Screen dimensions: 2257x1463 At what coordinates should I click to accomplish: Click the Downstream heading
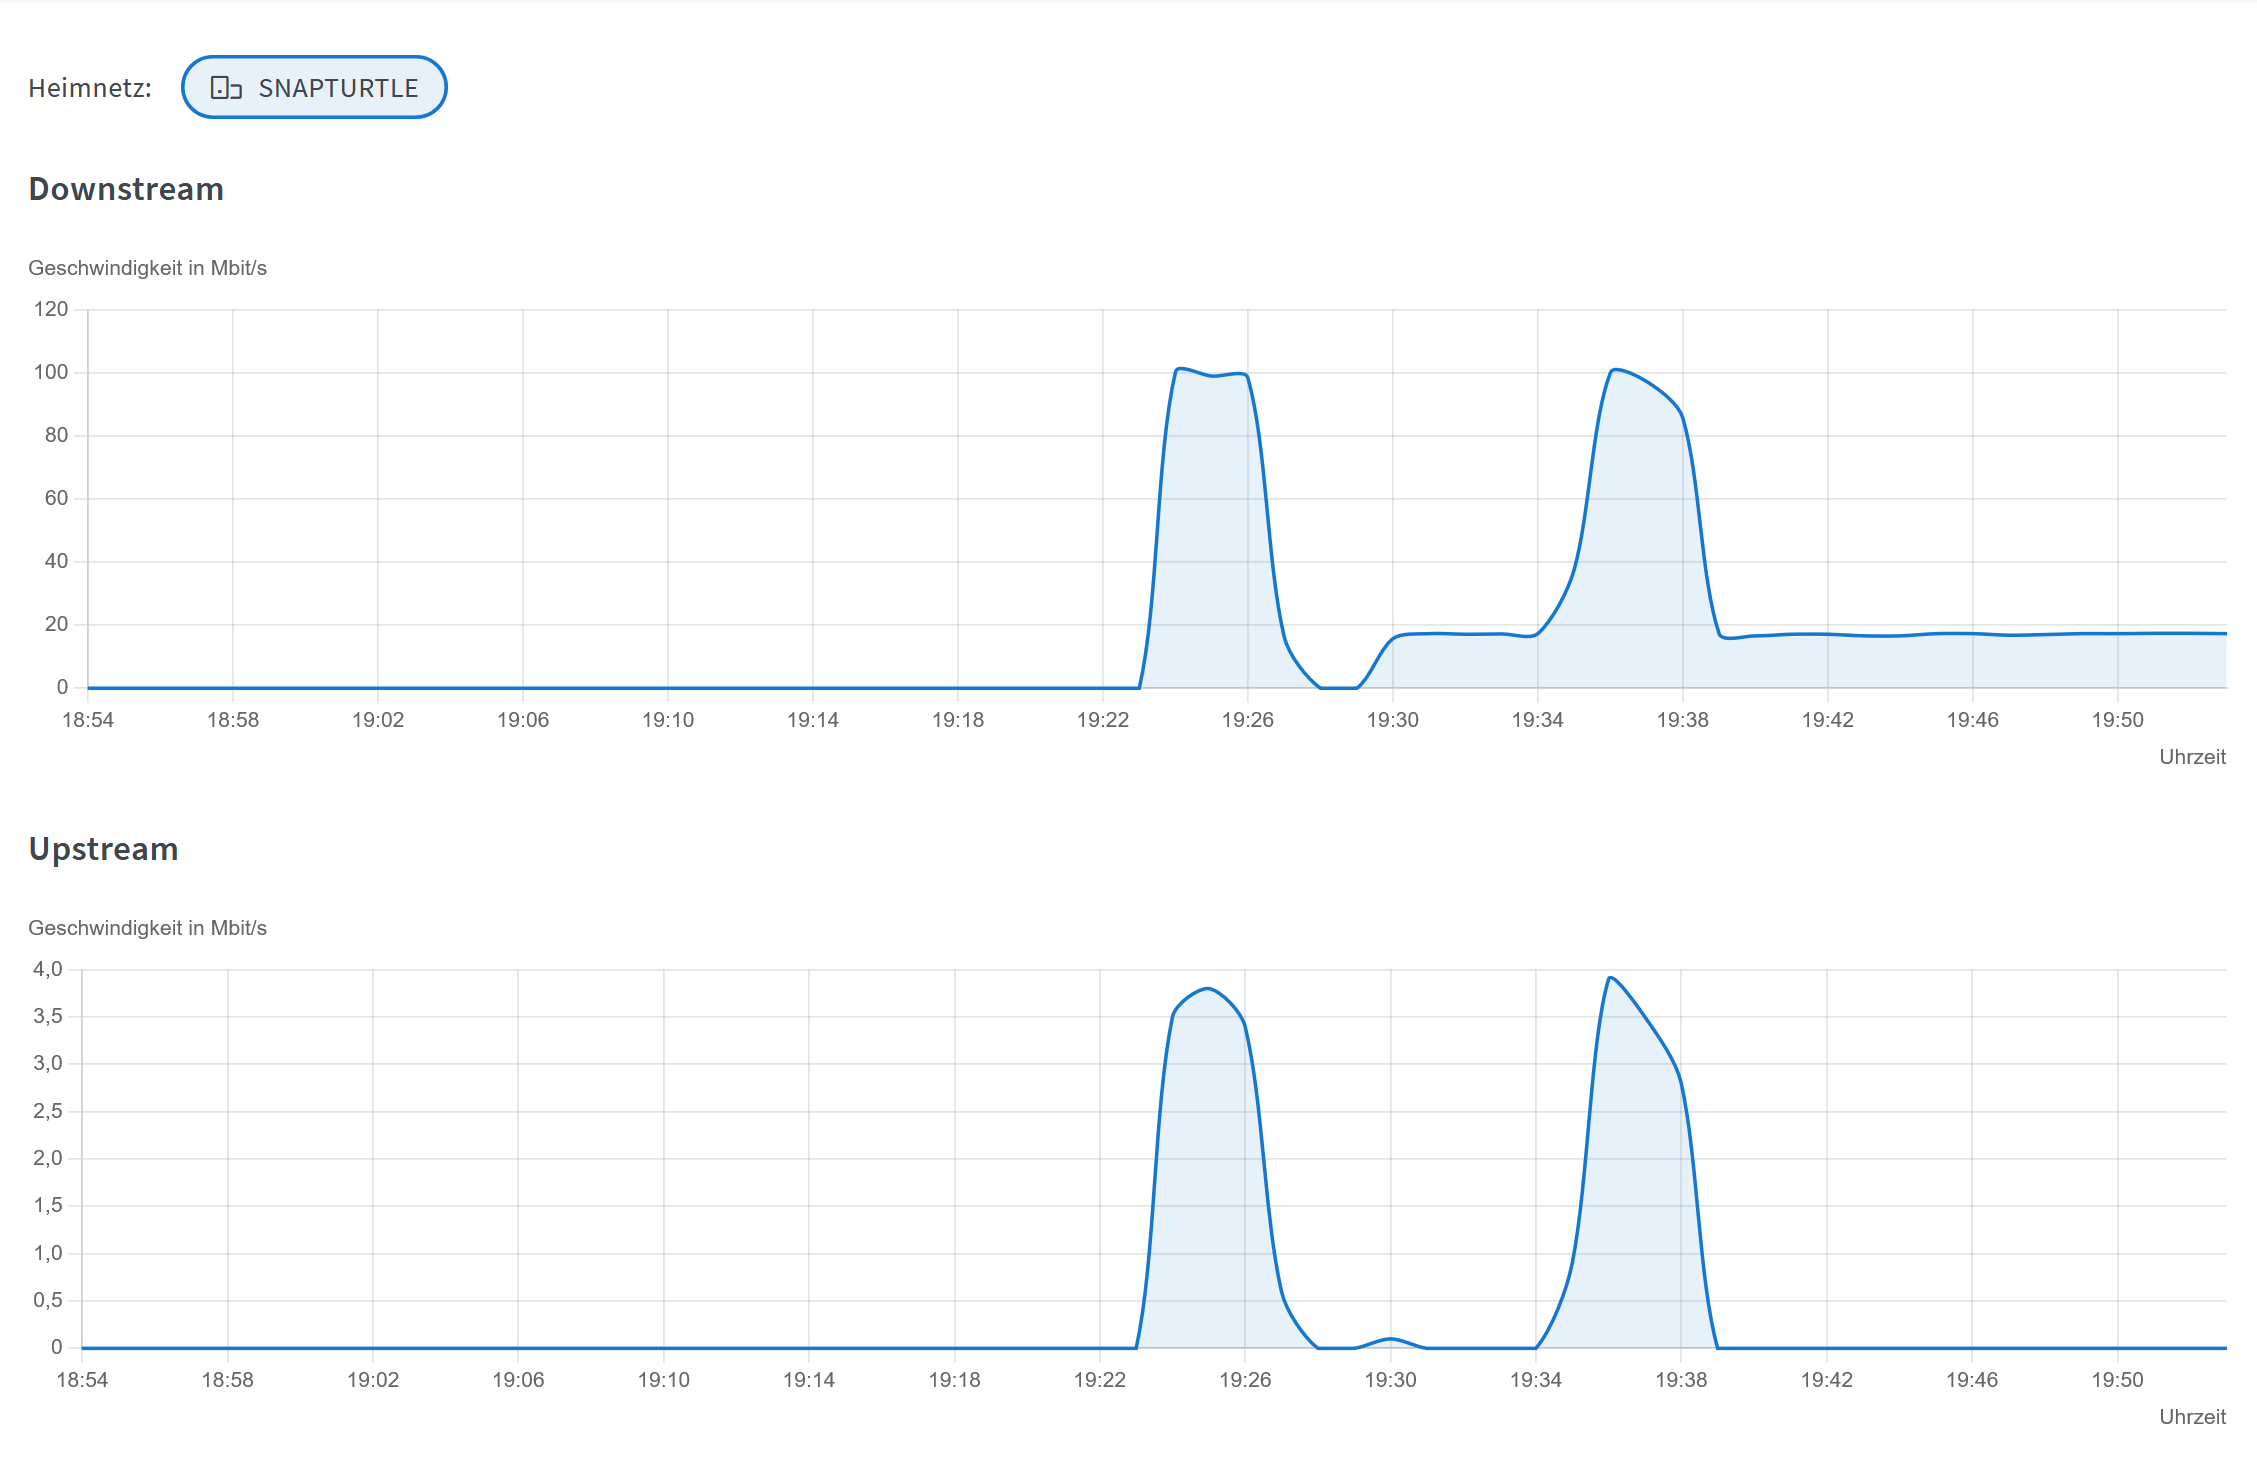pos(126,189)
